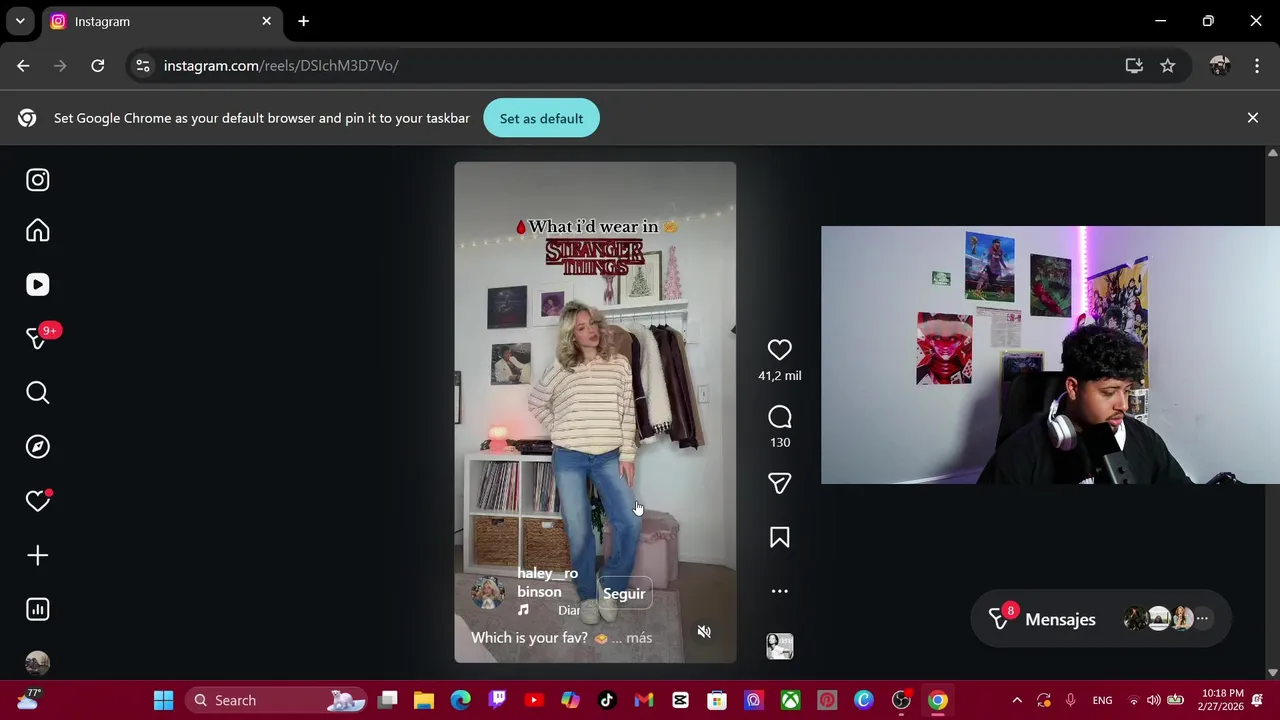Image resolution: width=1280 pixels, height=720 pixels.
Task: Open OBS Studio from the taskbar
Action: [901, 700]
